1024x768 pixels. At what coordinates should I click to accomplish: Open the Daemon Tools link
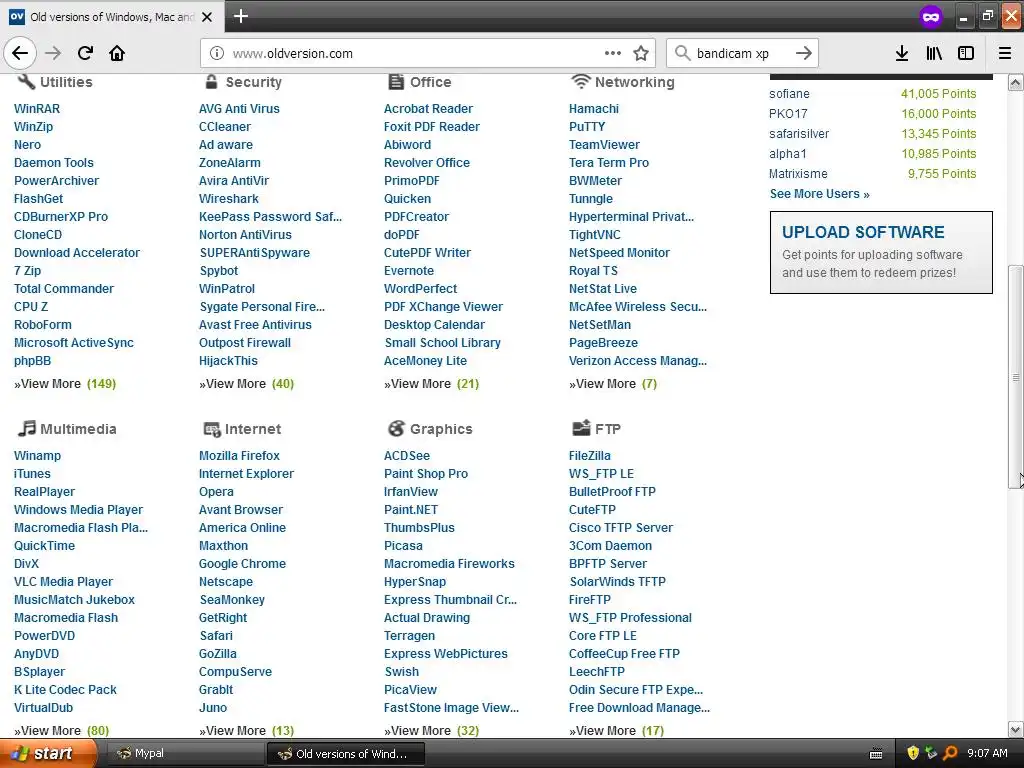54,163
